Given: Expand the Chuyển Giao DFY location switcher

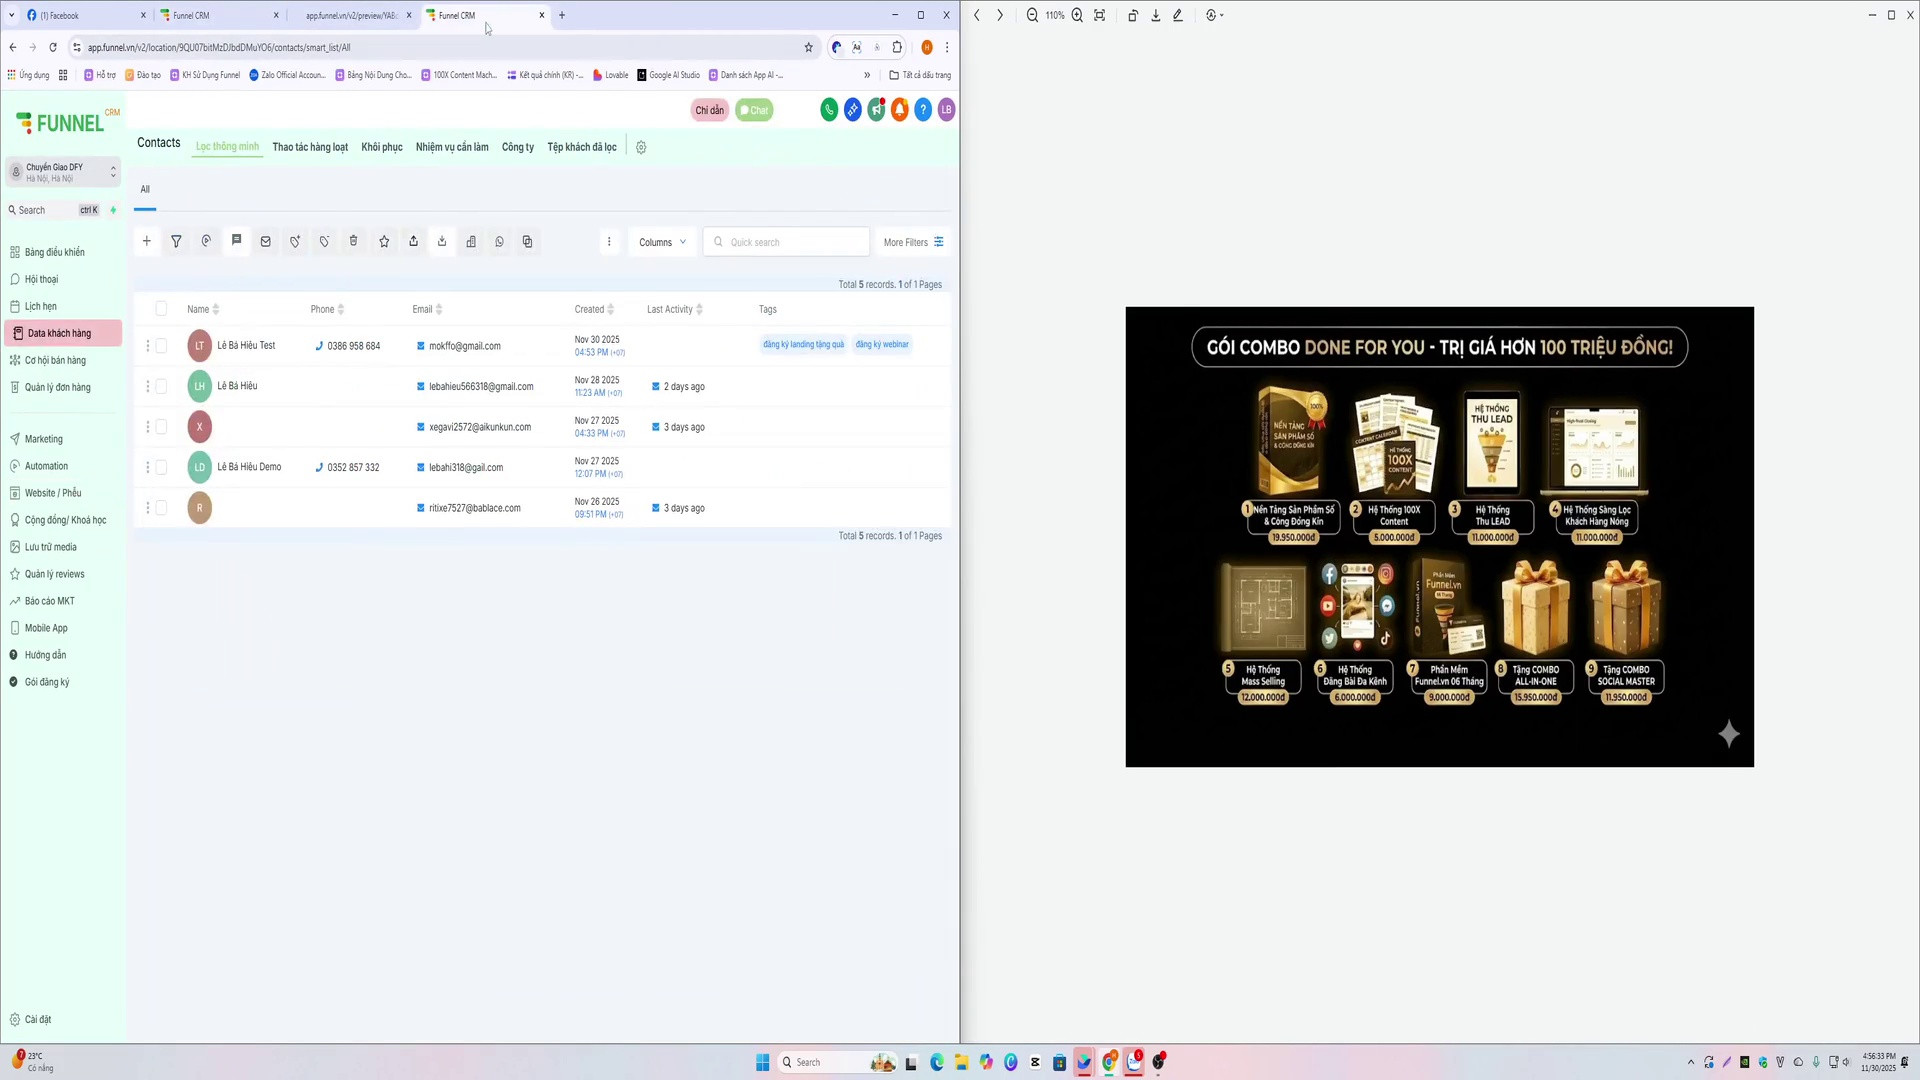Looking at the screenshot, I should pos(63,172).
